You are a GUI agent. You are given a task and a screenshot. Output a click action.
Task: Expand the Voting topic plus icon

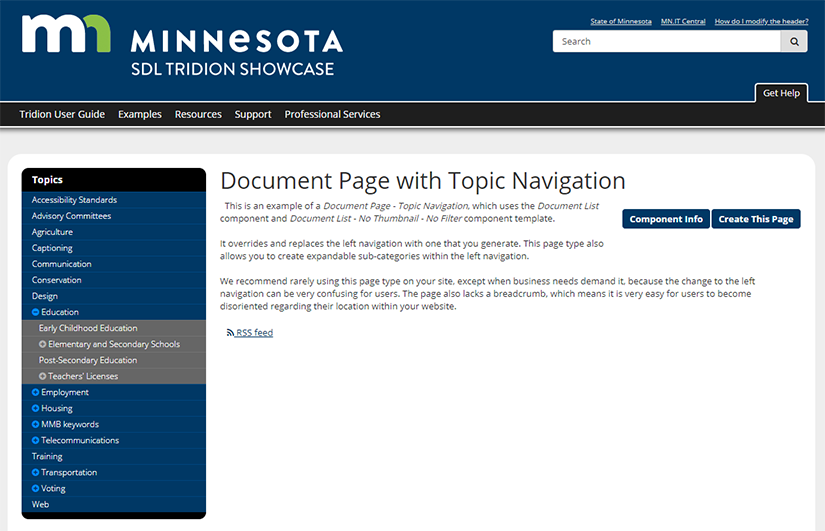click(x=36, y=488)
